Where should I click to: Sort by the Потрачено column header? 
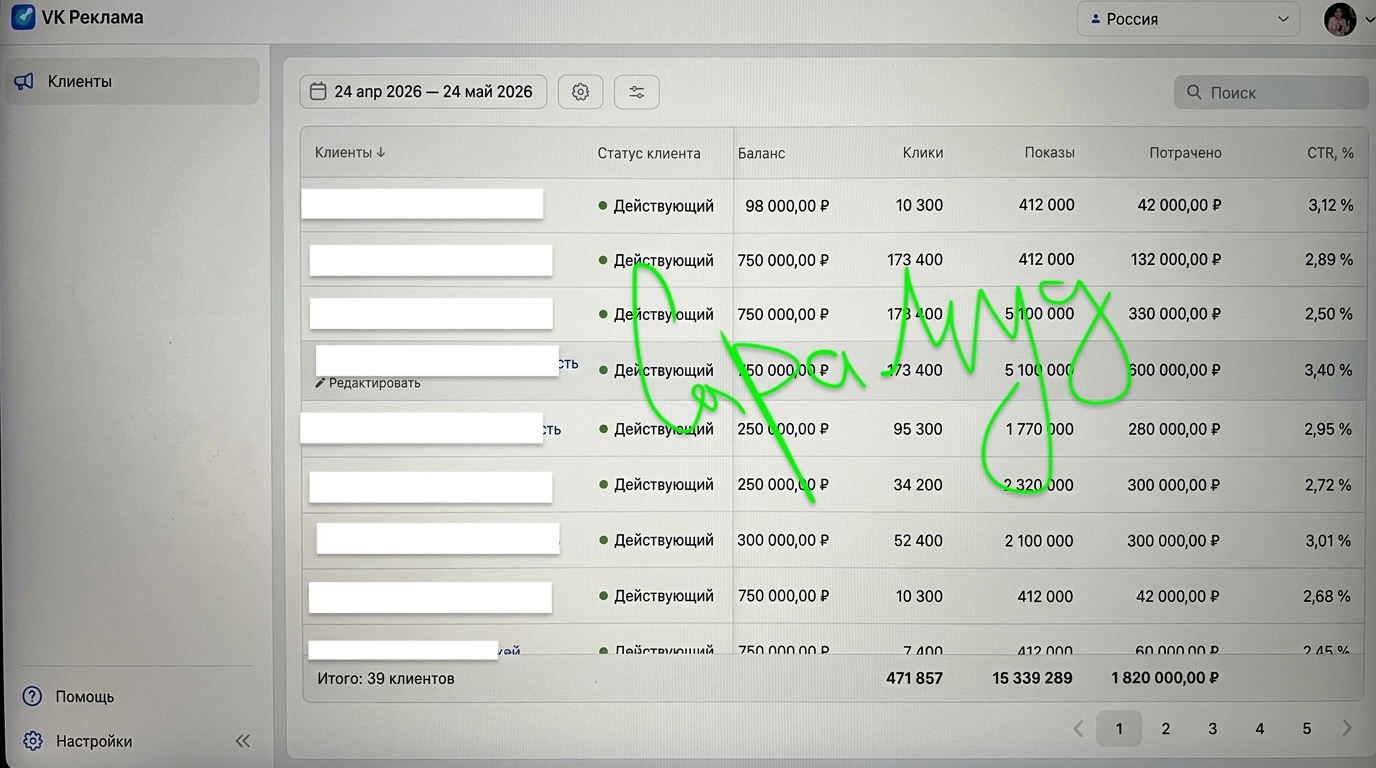pyautogui.click(x=1185, y=153)
